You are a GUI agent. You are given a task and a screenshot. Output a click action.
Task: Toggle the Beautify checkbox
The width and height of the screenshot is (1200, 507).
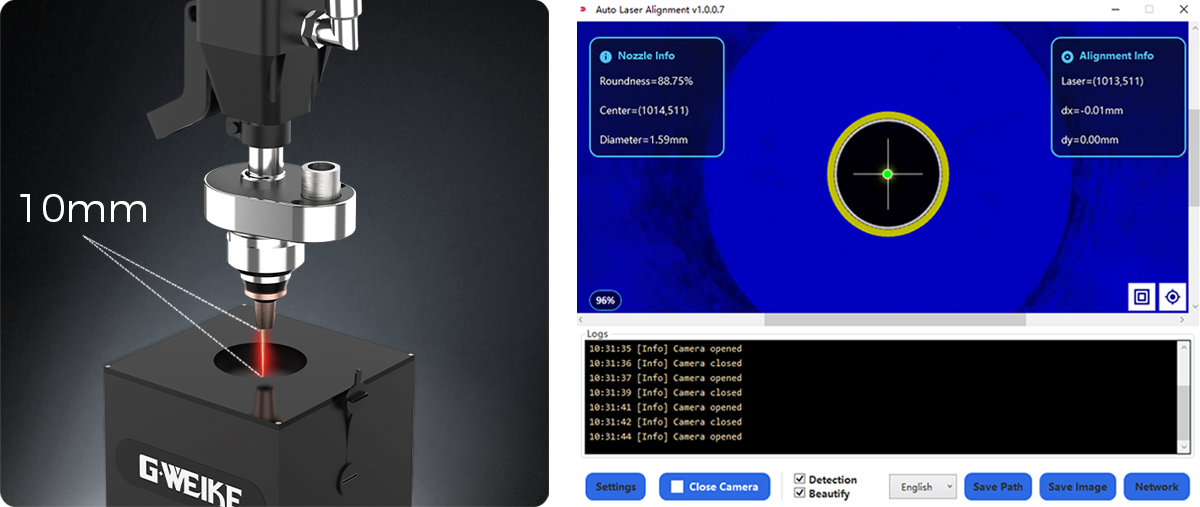click(799, 493)
